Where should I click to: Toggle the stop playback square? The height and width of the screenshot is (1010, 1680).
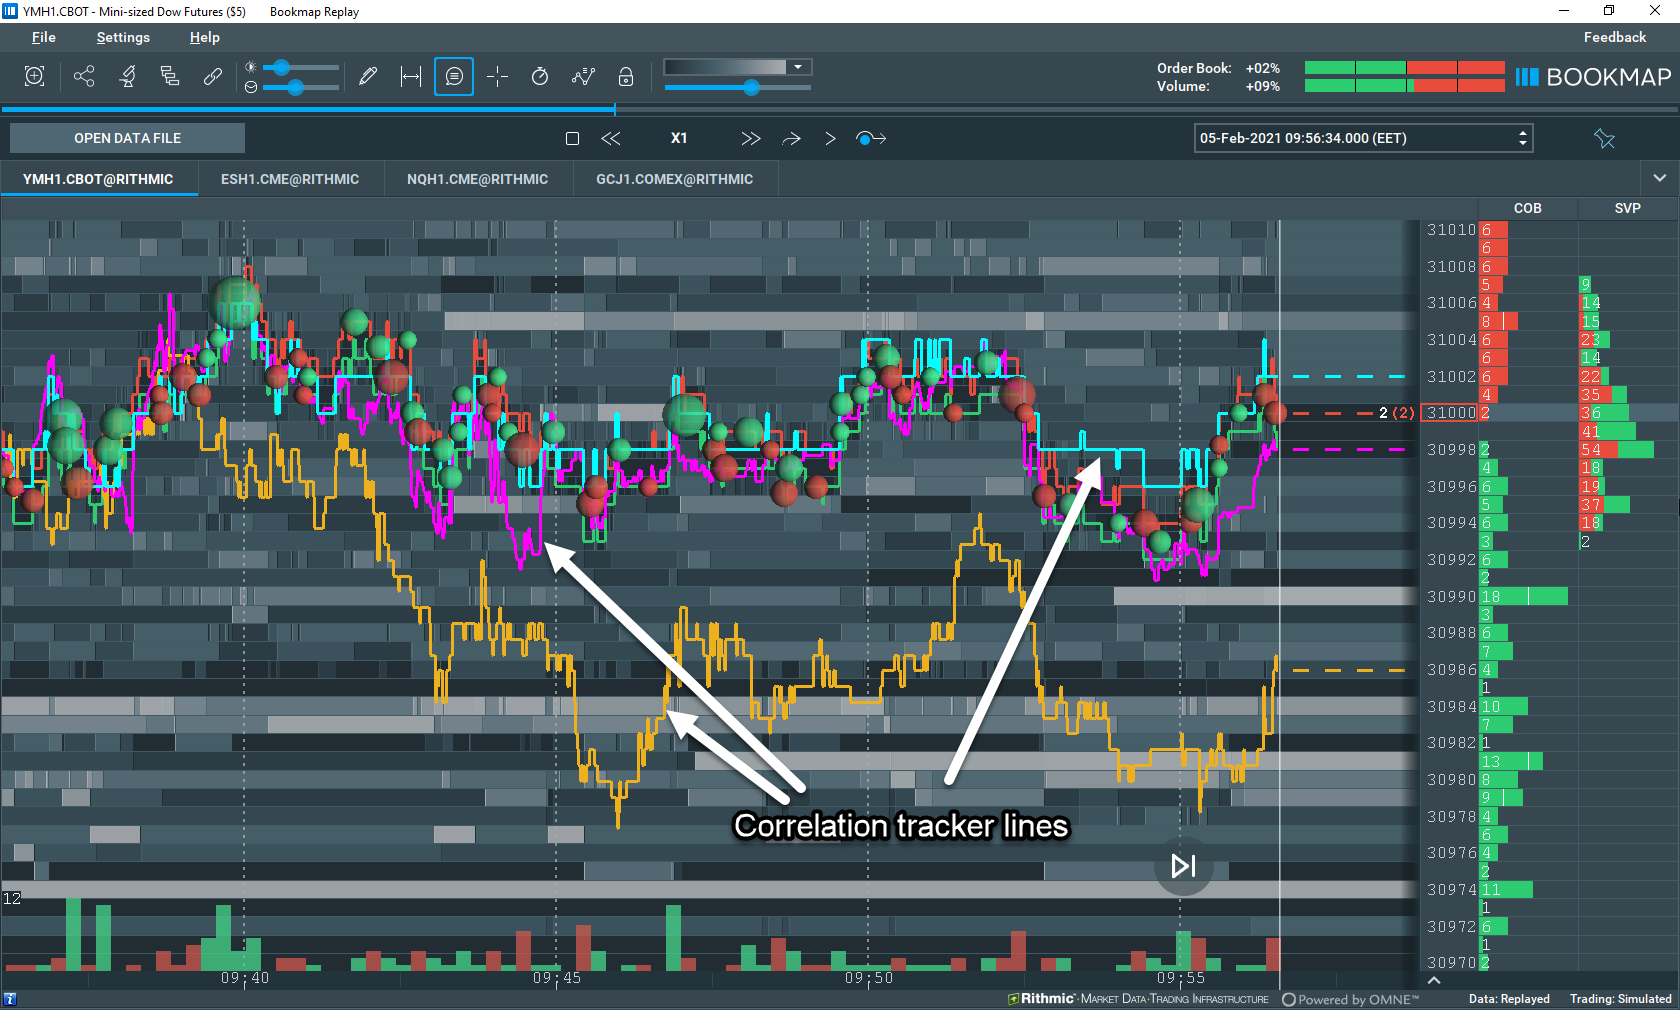tap(572, 139)
